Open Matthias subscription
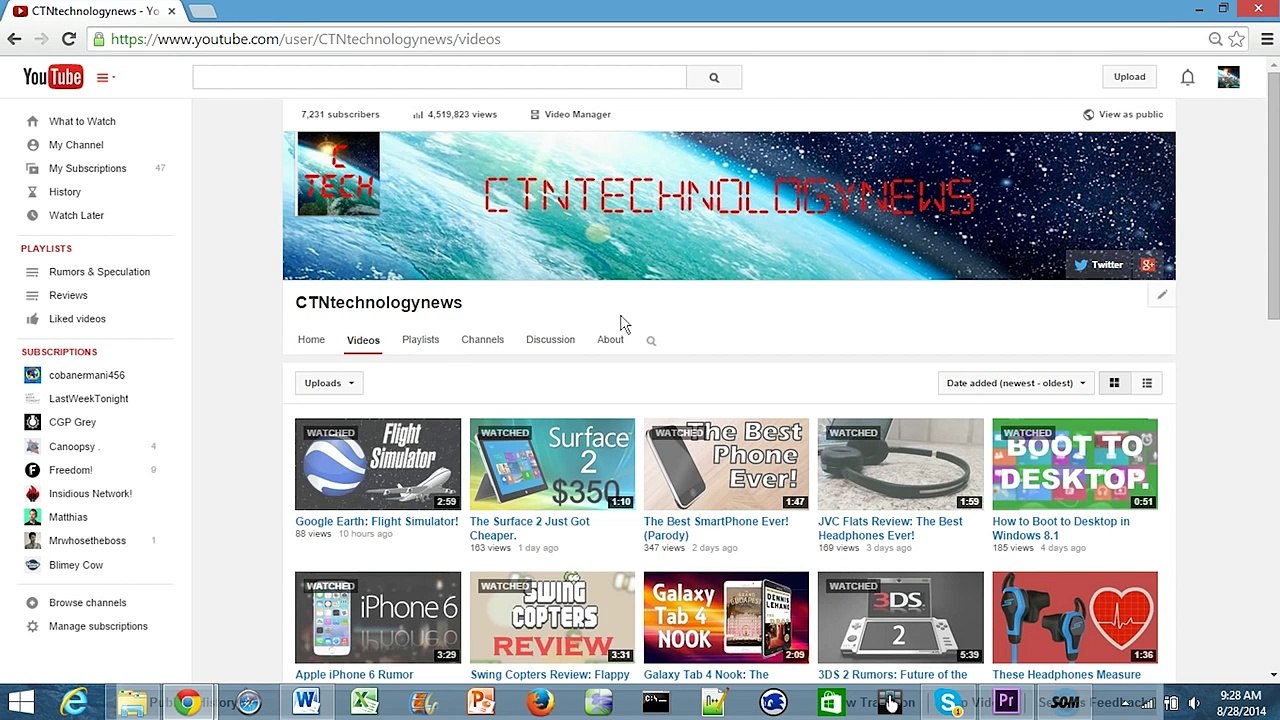This screenshot has width=1280, height=720. tap(68, 517)
